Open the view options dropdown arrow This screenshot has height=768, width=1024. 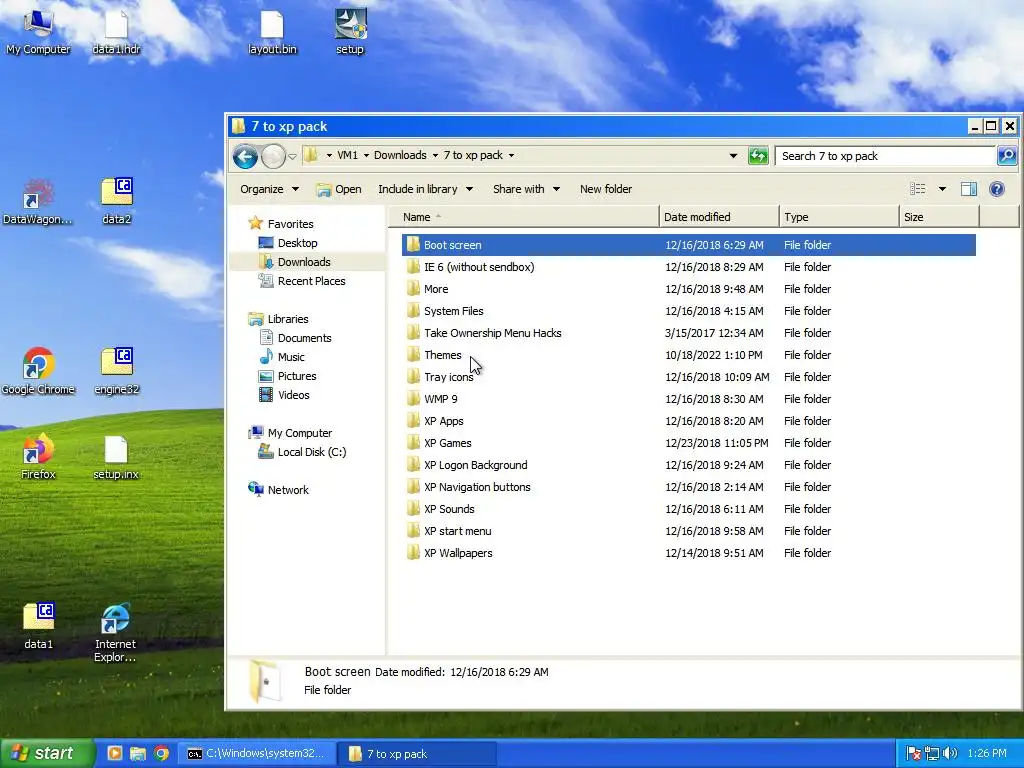[x=942, y=189]
